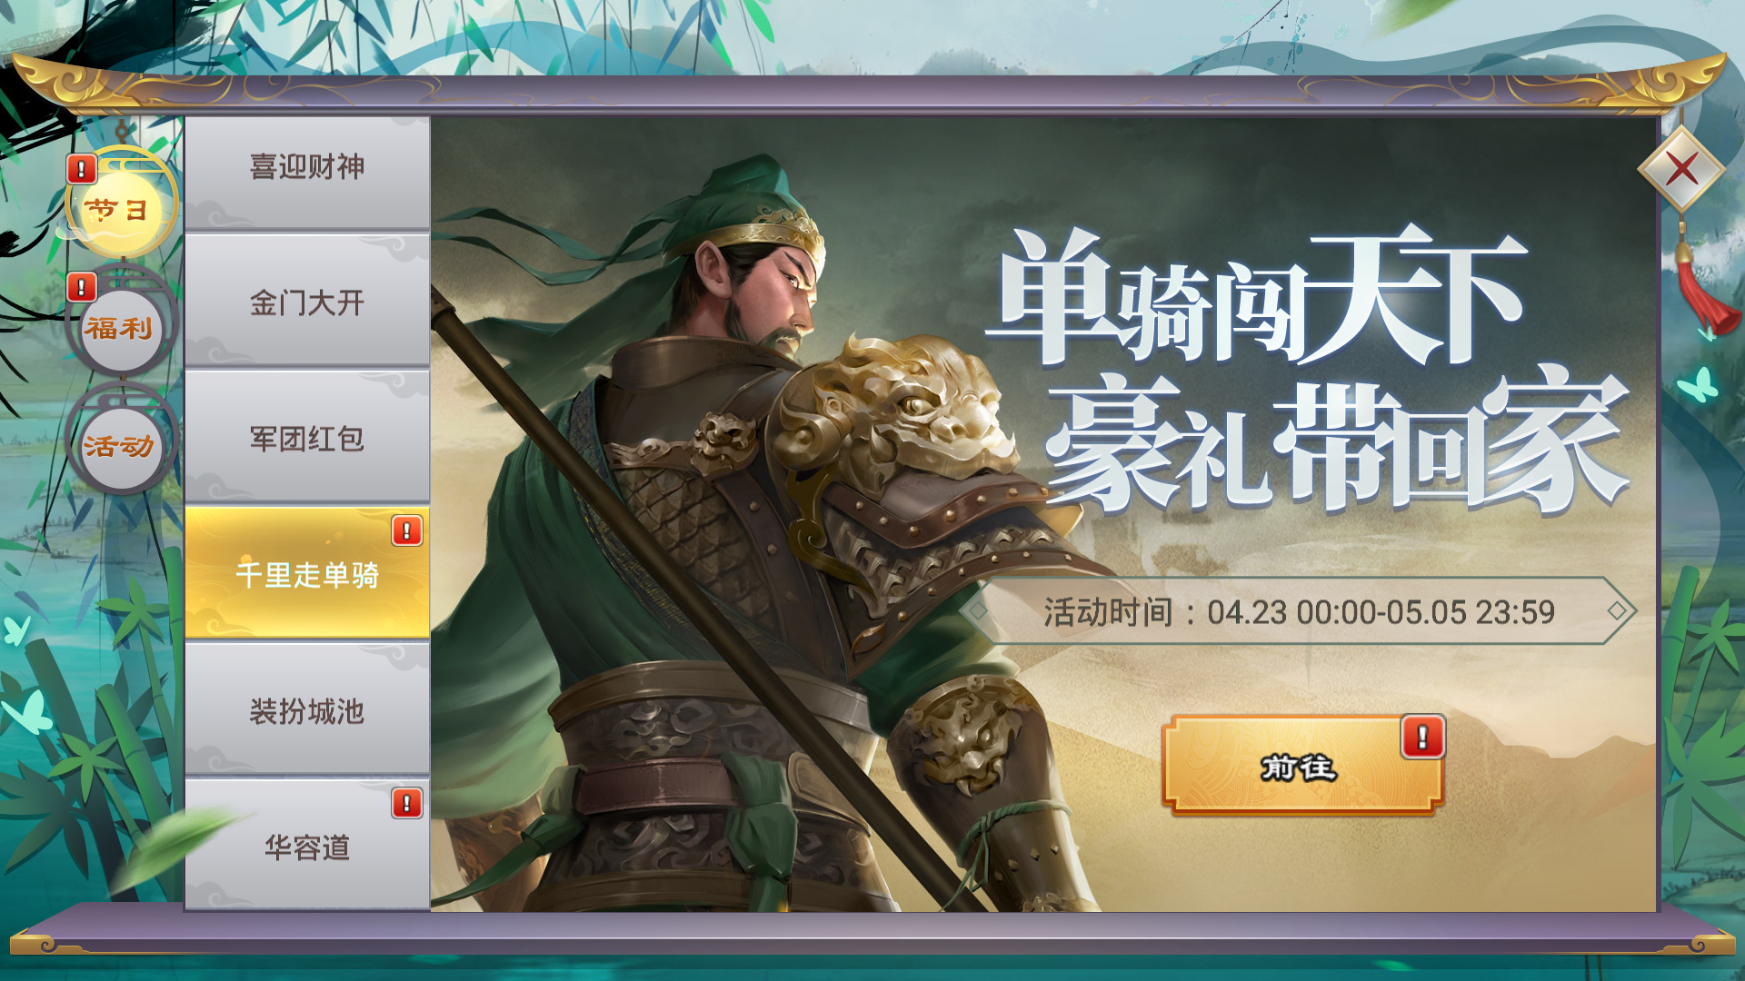
Task: Open the 节日 festival category medallion
Action: (x=121, y=207)
